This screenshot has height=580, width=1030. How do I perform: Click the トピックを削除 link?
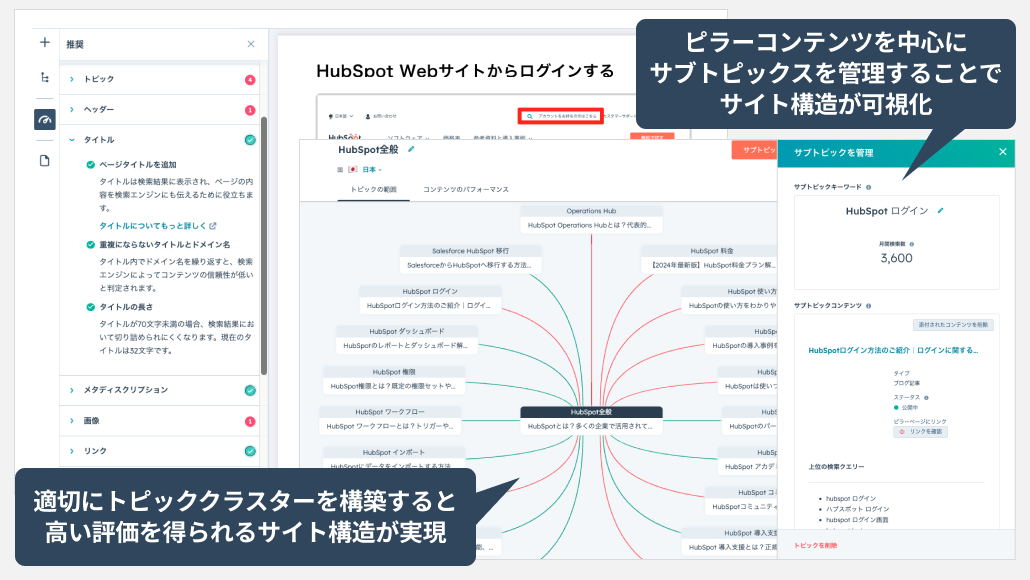pos(815,545)
